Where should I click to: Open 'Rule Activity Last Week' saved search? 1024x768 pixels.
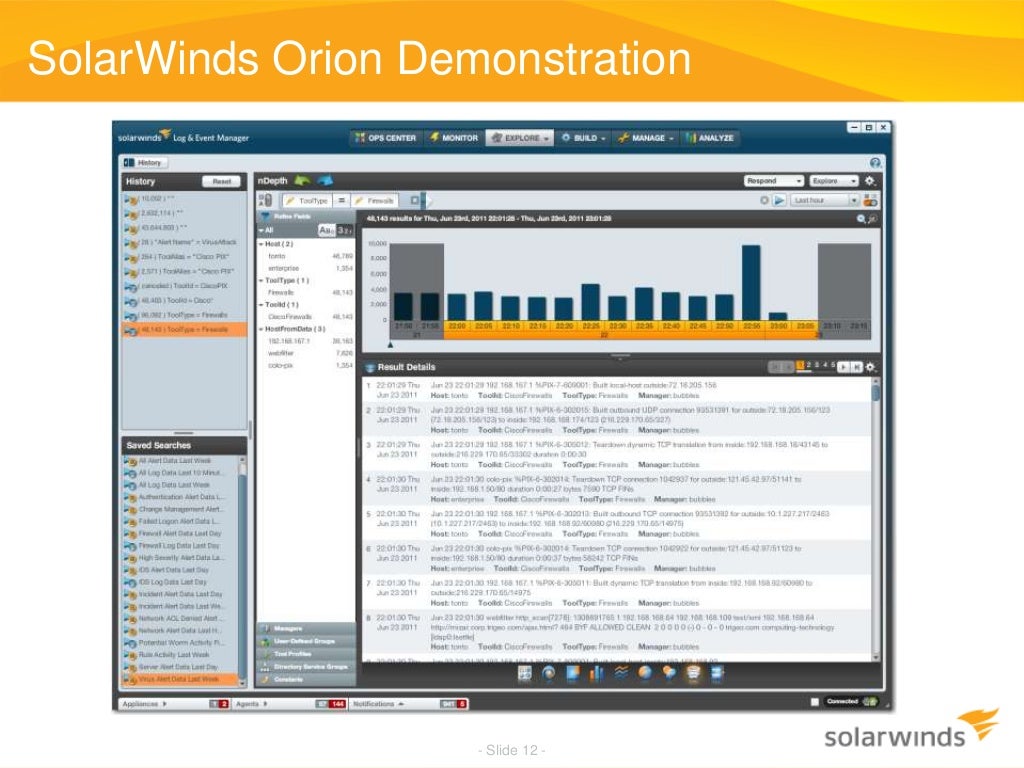[174, 654]
